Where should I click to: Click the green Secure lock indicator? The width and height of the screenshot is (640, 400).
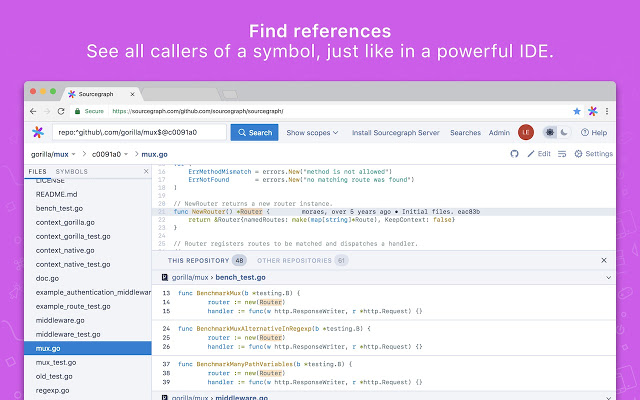tap(89, 111)
